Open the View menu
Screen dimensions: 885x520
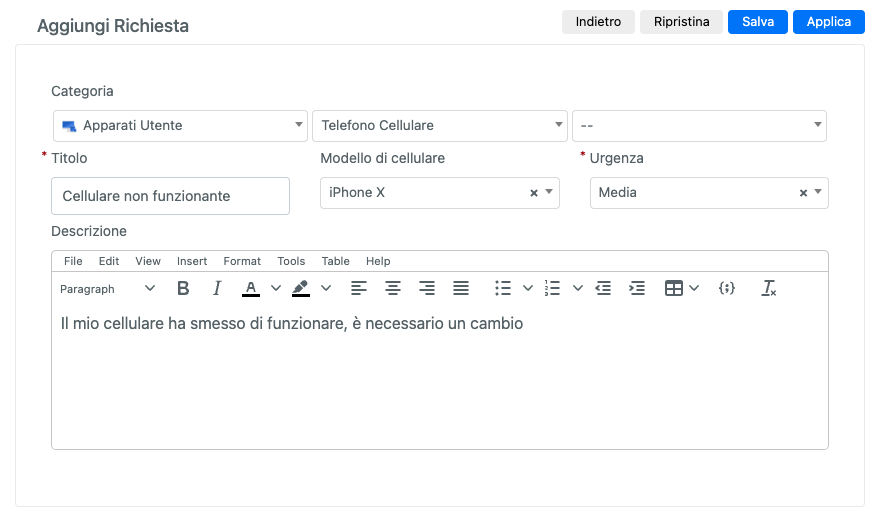[x=148, y=261]
